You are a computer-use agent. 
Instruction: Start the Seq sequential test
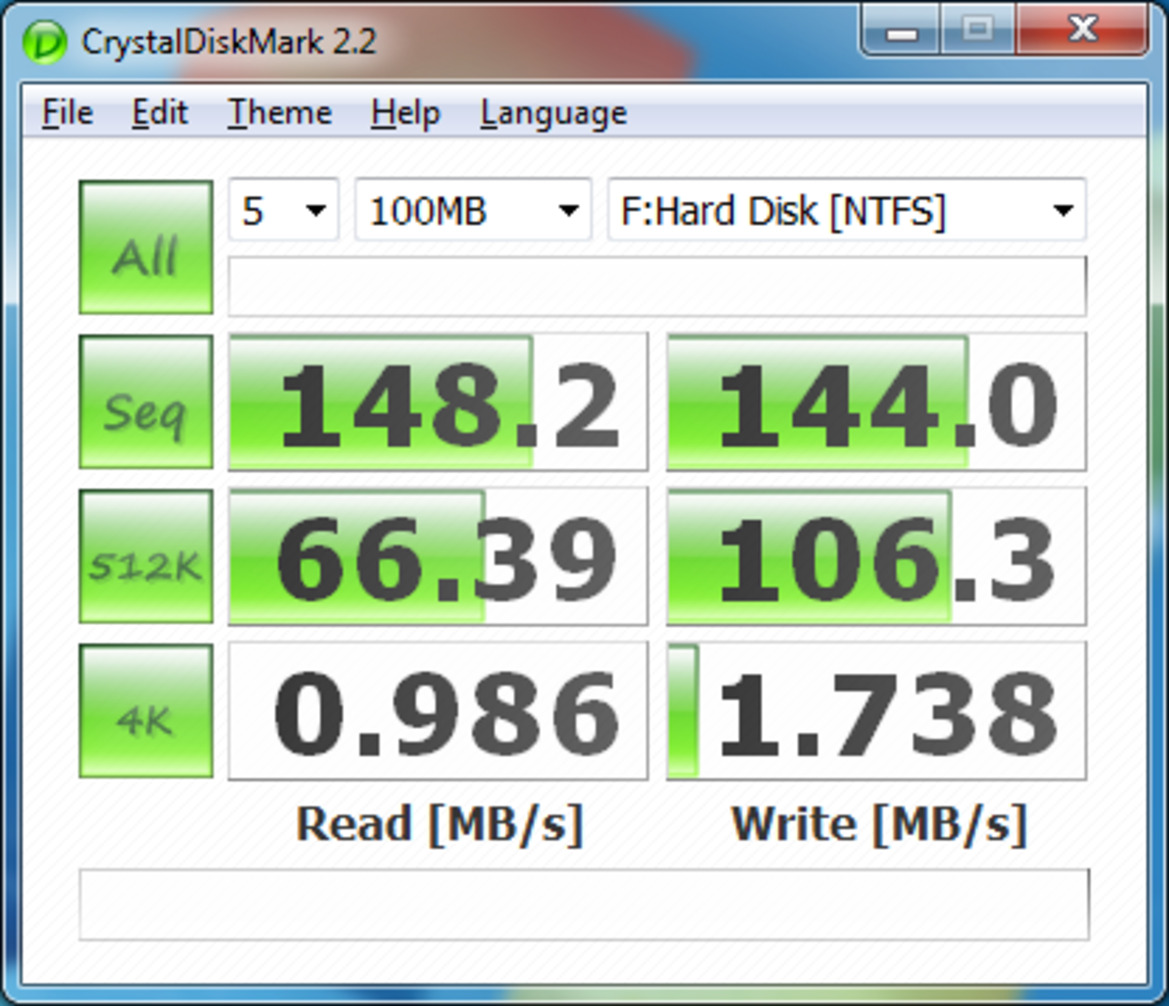click(146, 402)
